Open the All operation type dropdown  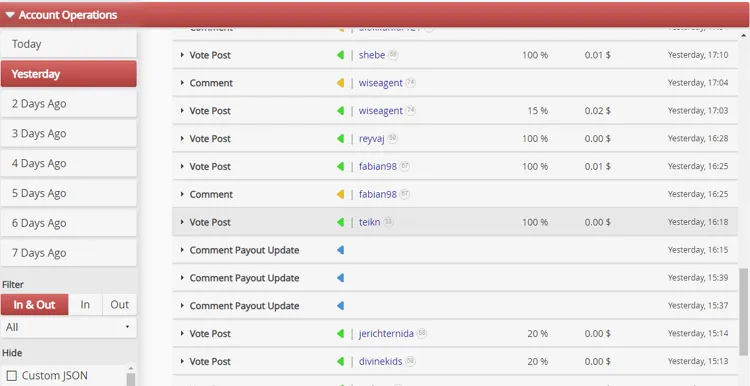click(x=69, y=328)
